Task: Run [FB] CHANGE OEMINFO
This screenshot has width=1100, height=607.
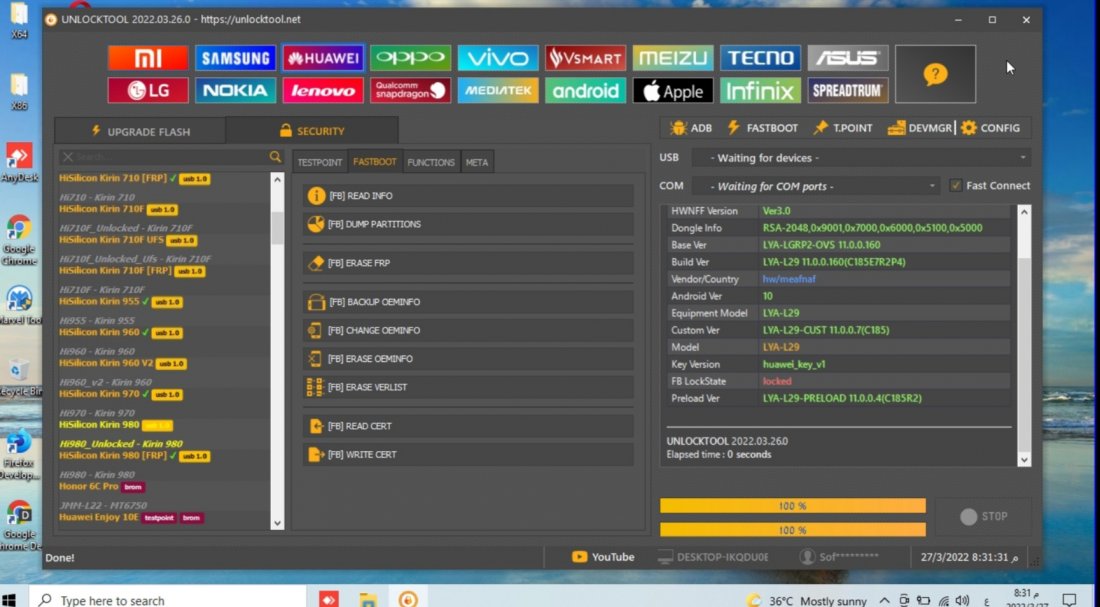Action: [x=468, y=331]
